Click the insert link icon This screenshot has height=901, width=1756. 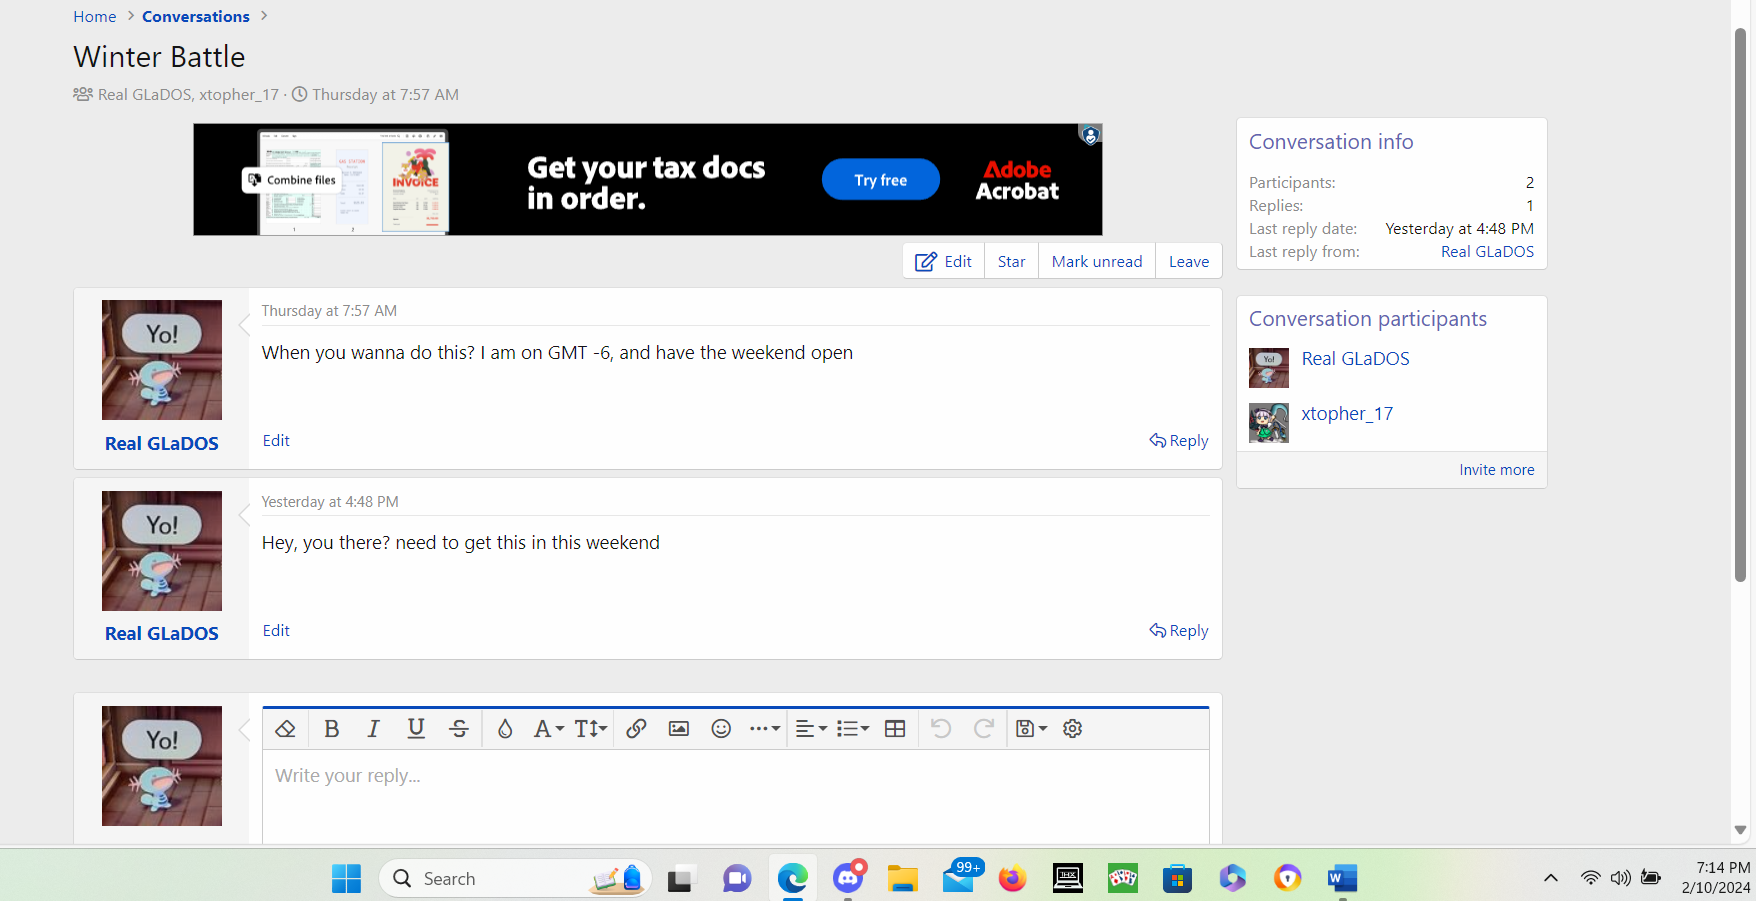636,729
